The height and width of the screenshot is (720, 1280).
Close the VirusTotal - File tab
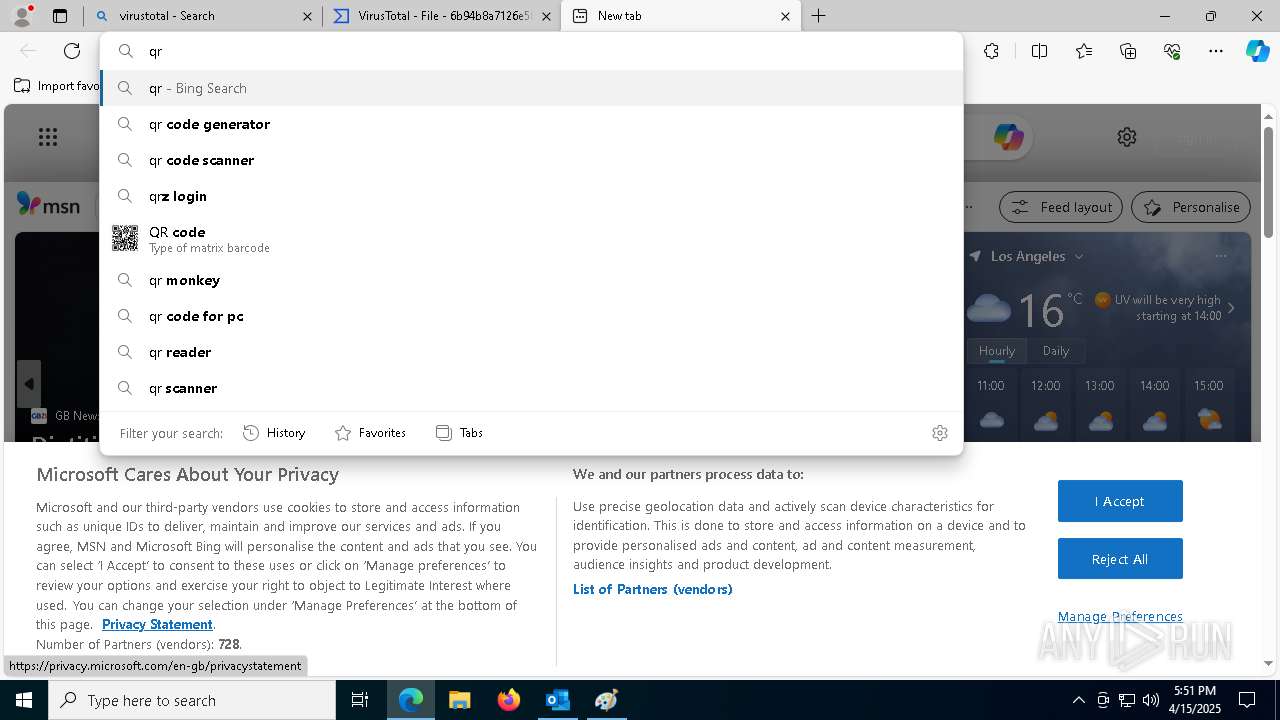[x=546, y=16]
